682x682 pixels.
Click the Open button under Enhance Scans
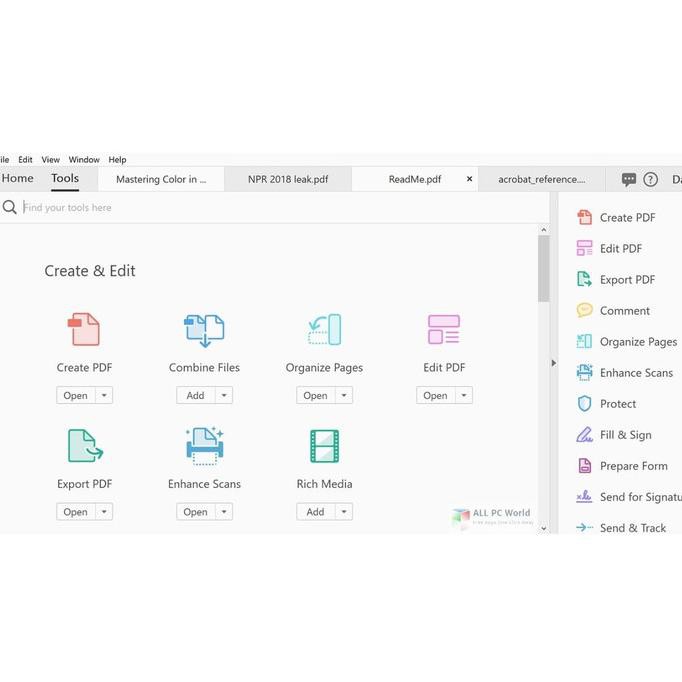pos(196,512)
